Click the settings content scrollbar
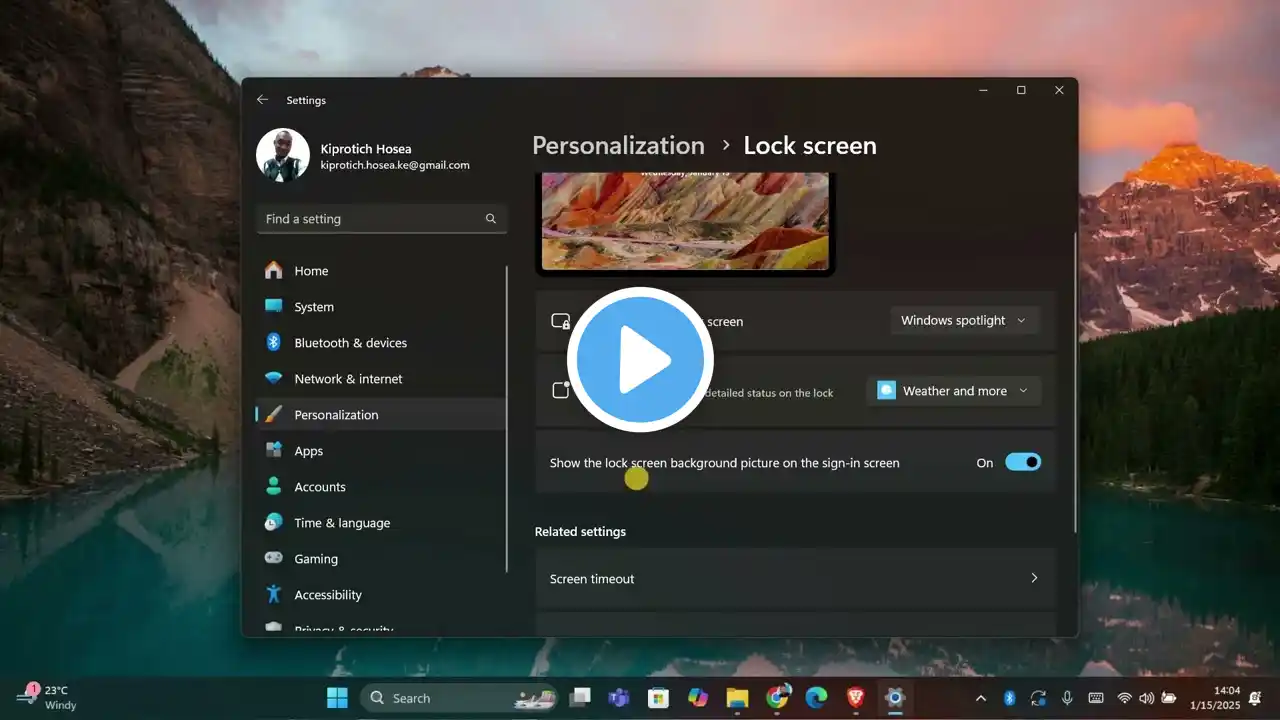Image resolution: width=1280 pixels, height=720 pixels. 1075,382
